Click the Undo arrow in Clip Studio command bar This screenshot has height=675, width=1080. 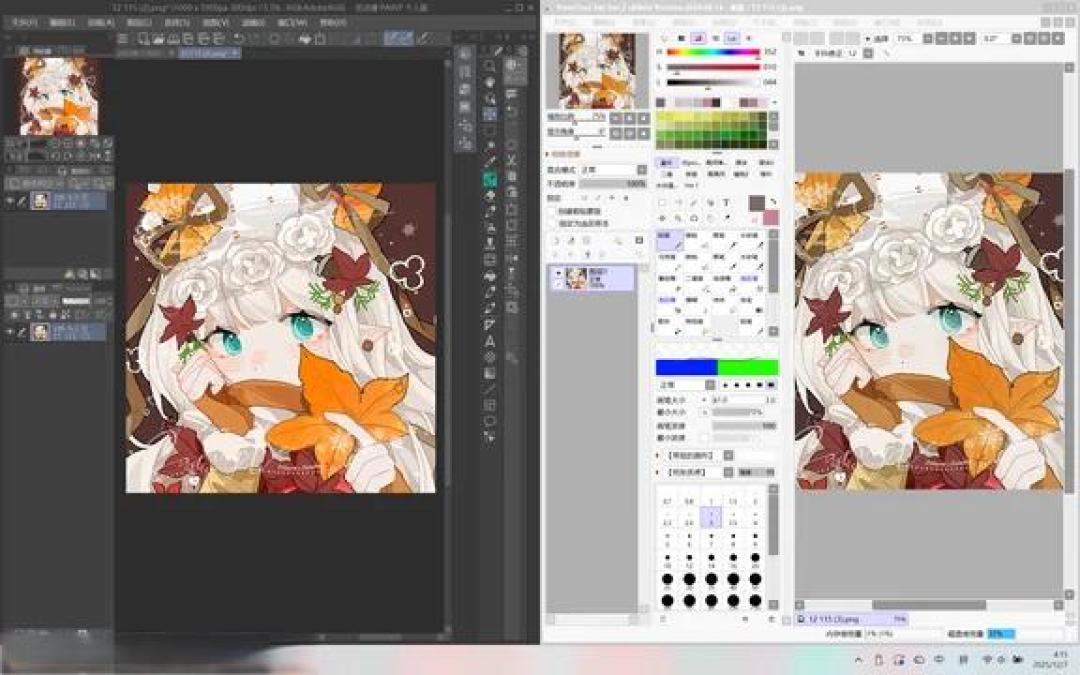(x=239, y=39)
